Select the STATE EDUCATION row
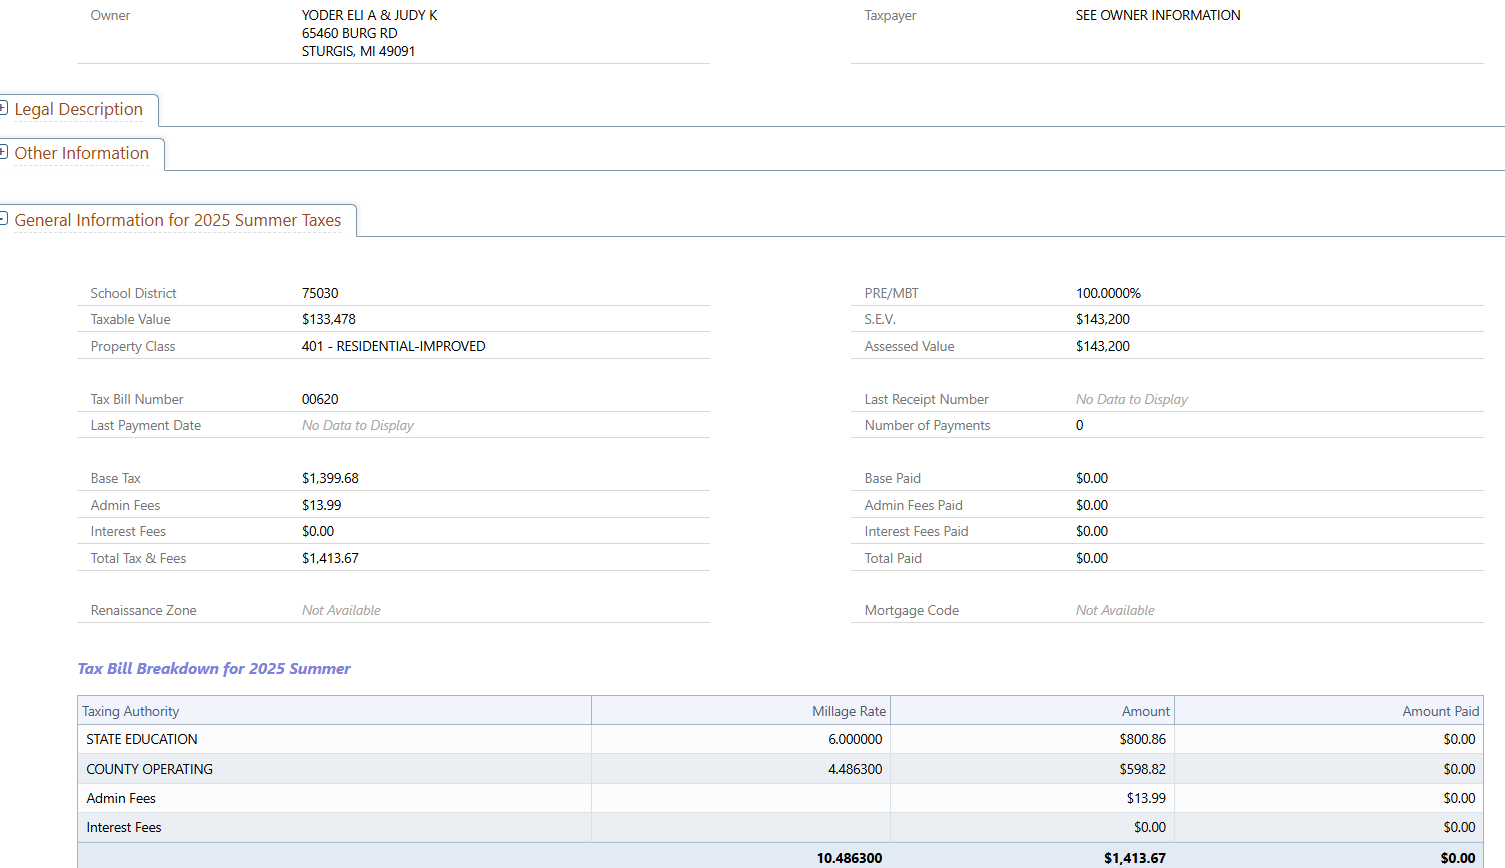The height and width of the screenshot is (868, 1505). 142,740
